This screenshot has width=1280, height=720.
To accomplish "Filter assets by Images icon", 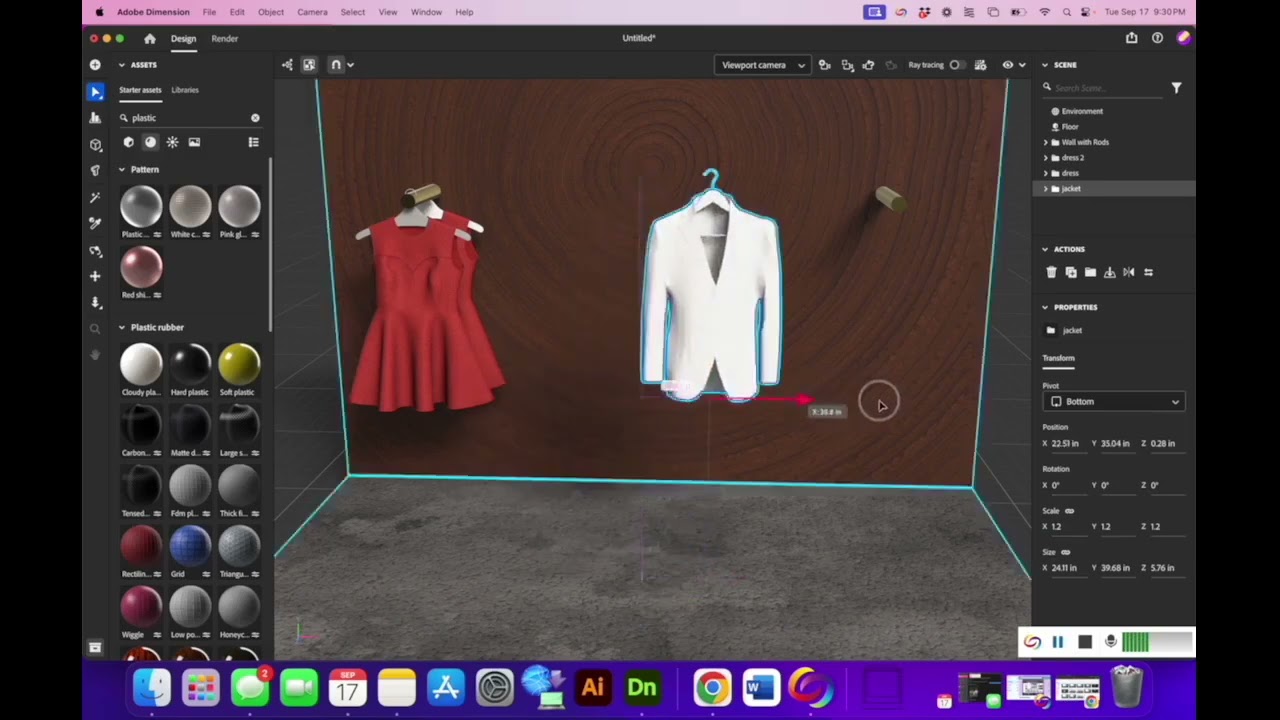I will tap(194, 142).
